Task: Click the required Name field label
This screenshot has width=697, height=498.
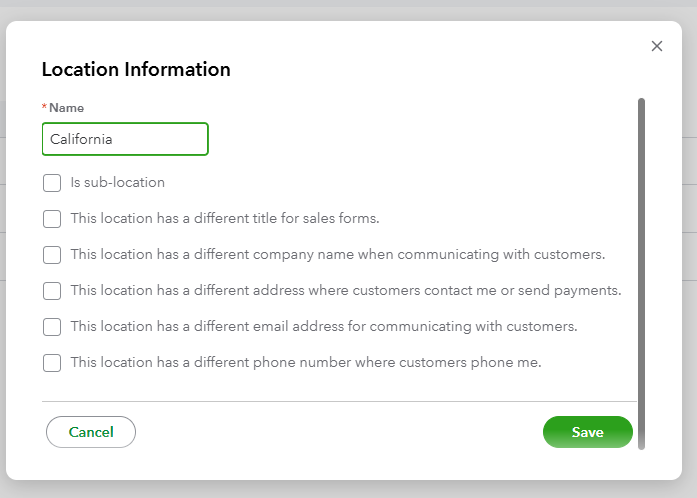Action: (x=66, y=108)
